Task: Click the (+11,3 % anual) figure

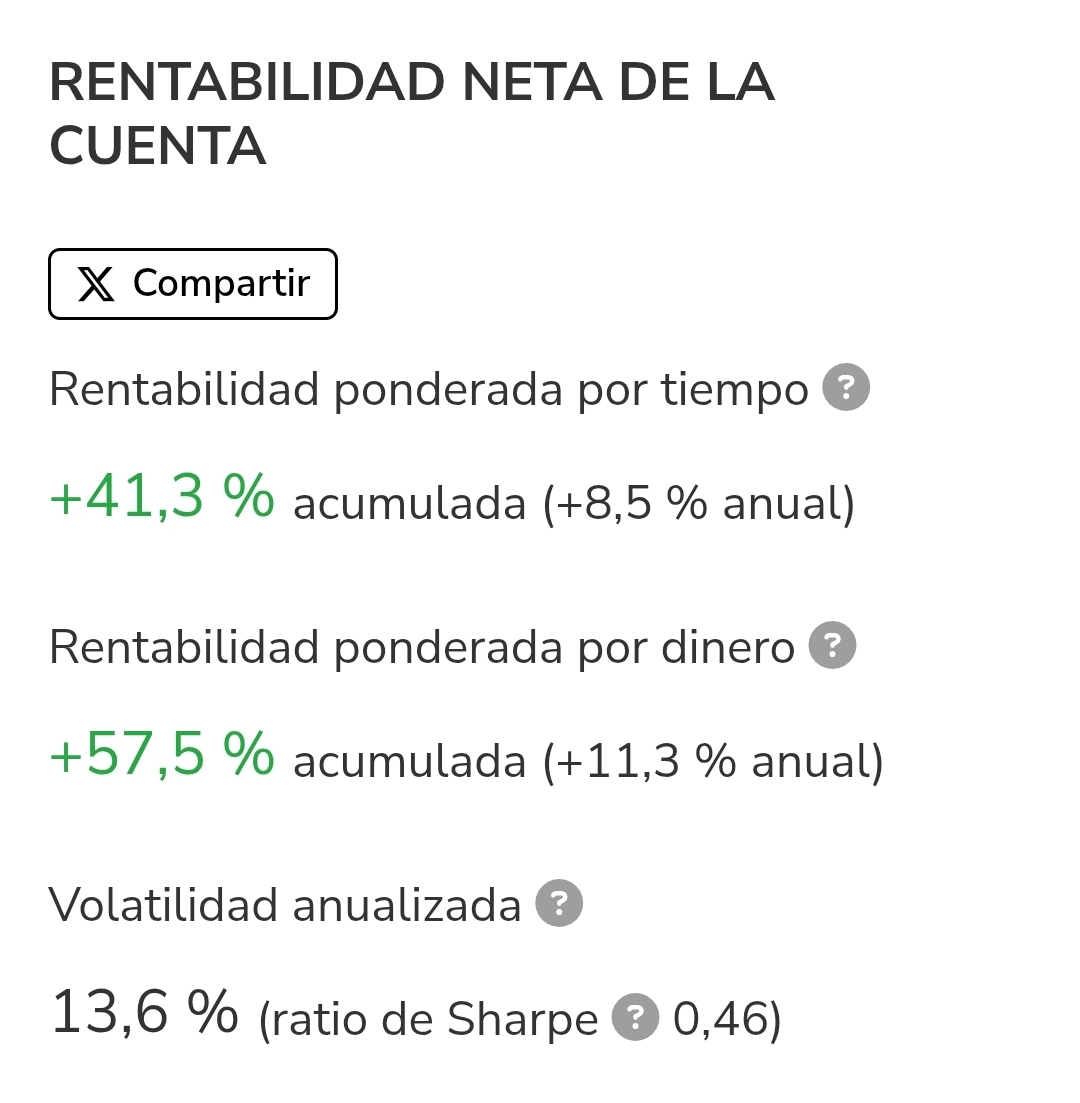Action: click(x=713, y=761)
